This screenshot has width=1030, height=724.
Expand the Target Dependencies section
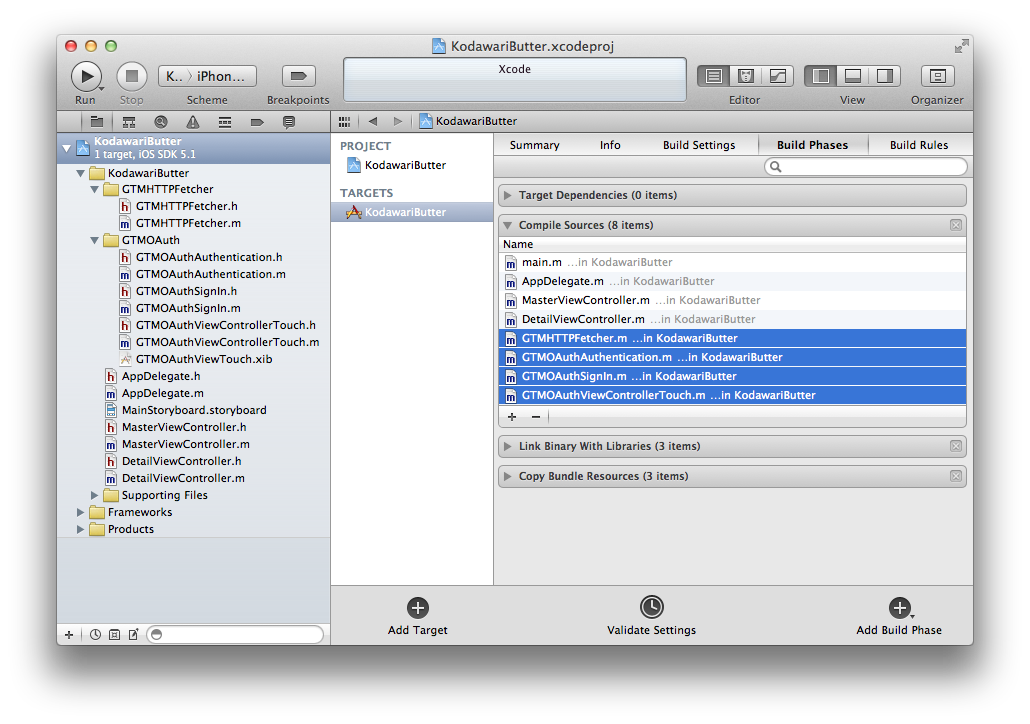tap(508, 196)
